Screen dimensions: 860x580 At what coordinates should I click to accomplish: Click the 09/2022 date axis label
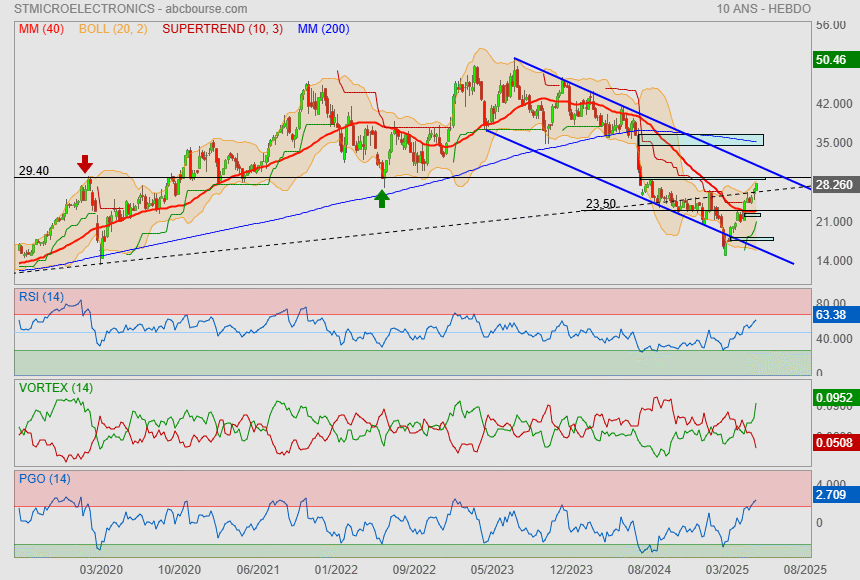pos(414,570)
